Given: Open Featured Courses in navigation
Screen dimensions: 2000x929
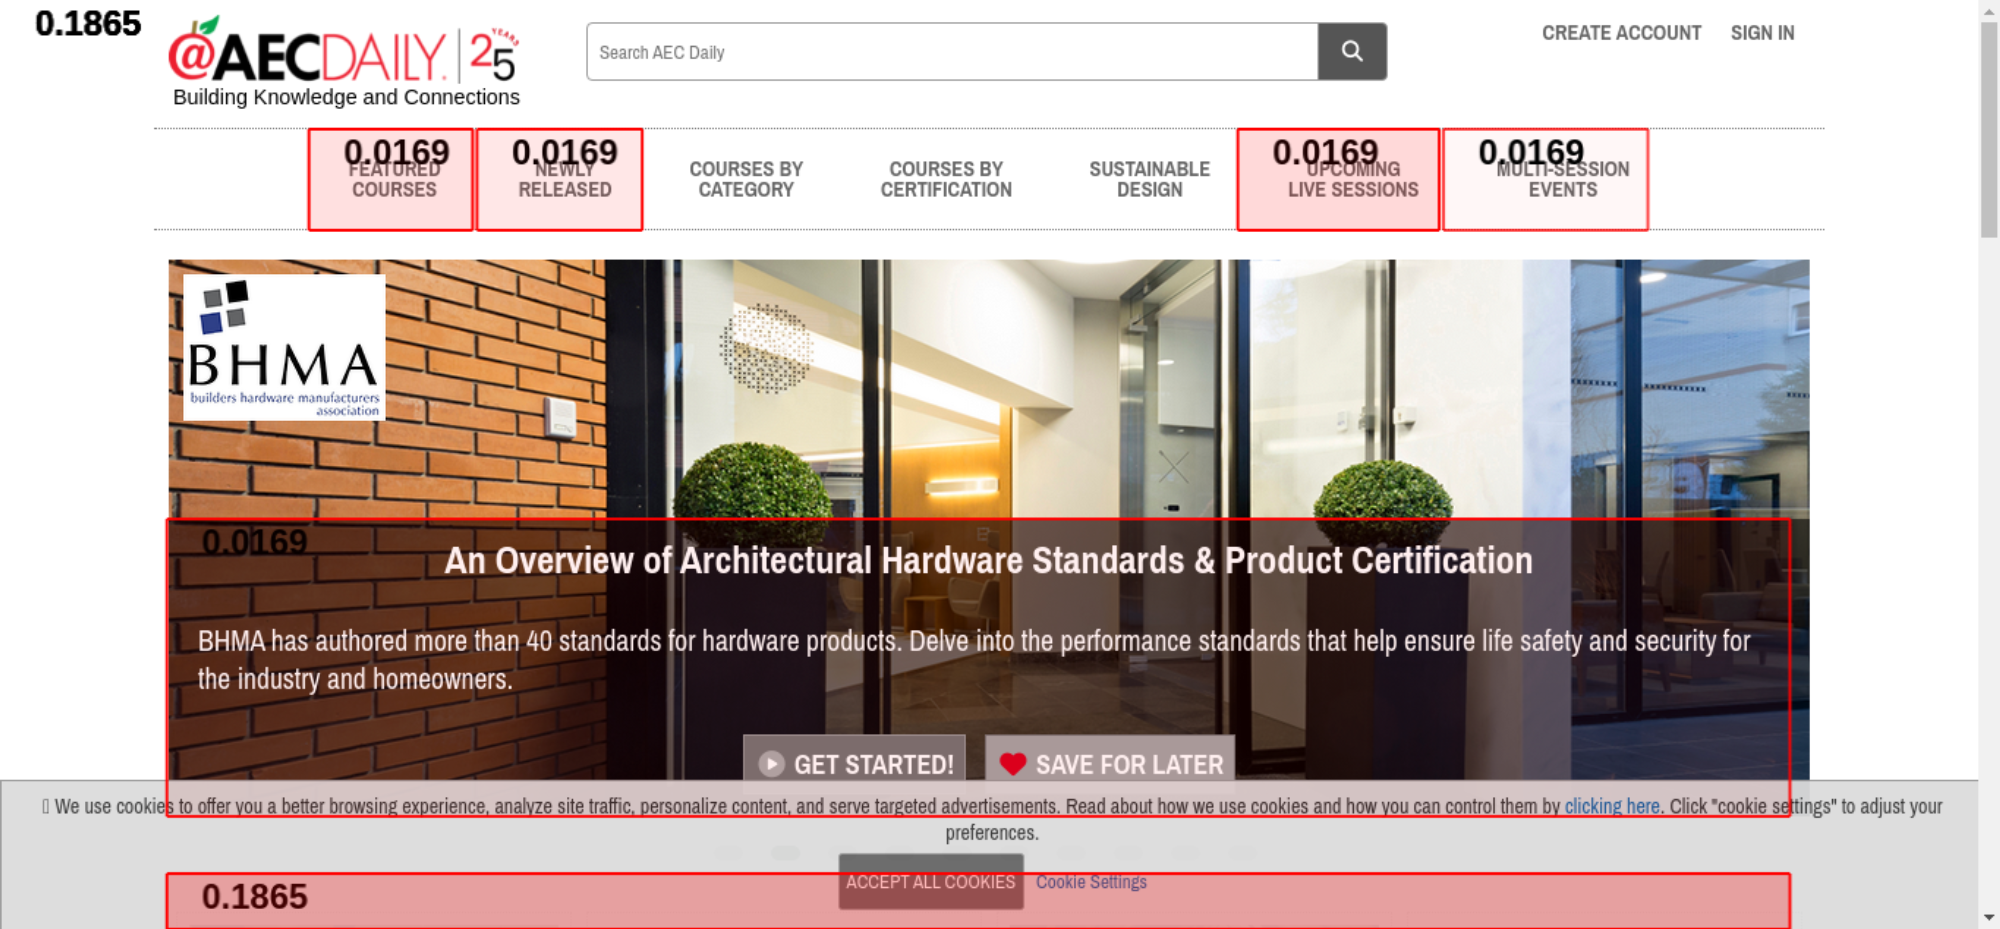Looking at the screenshot, I should click(x=392, y=180).
